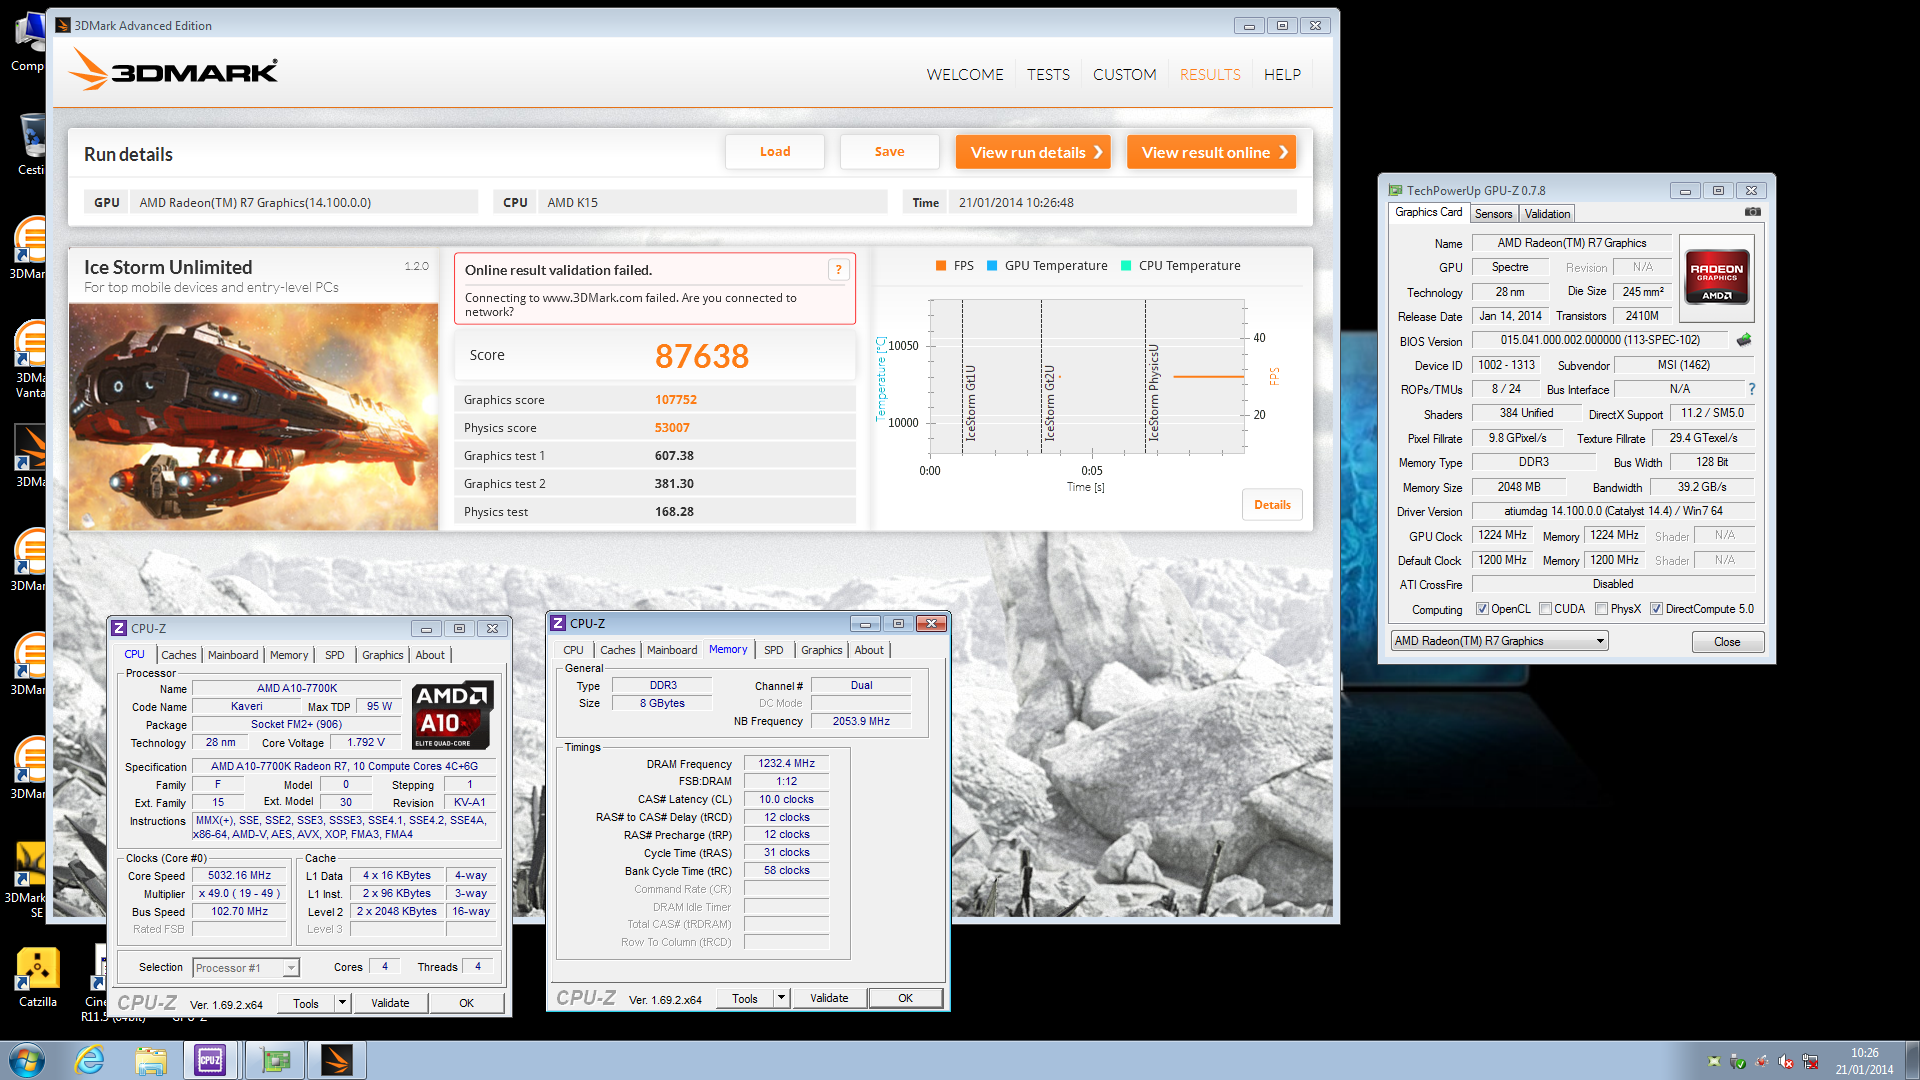Click the Core Speed value 5032.16 MHz

(x=239, y=875)
